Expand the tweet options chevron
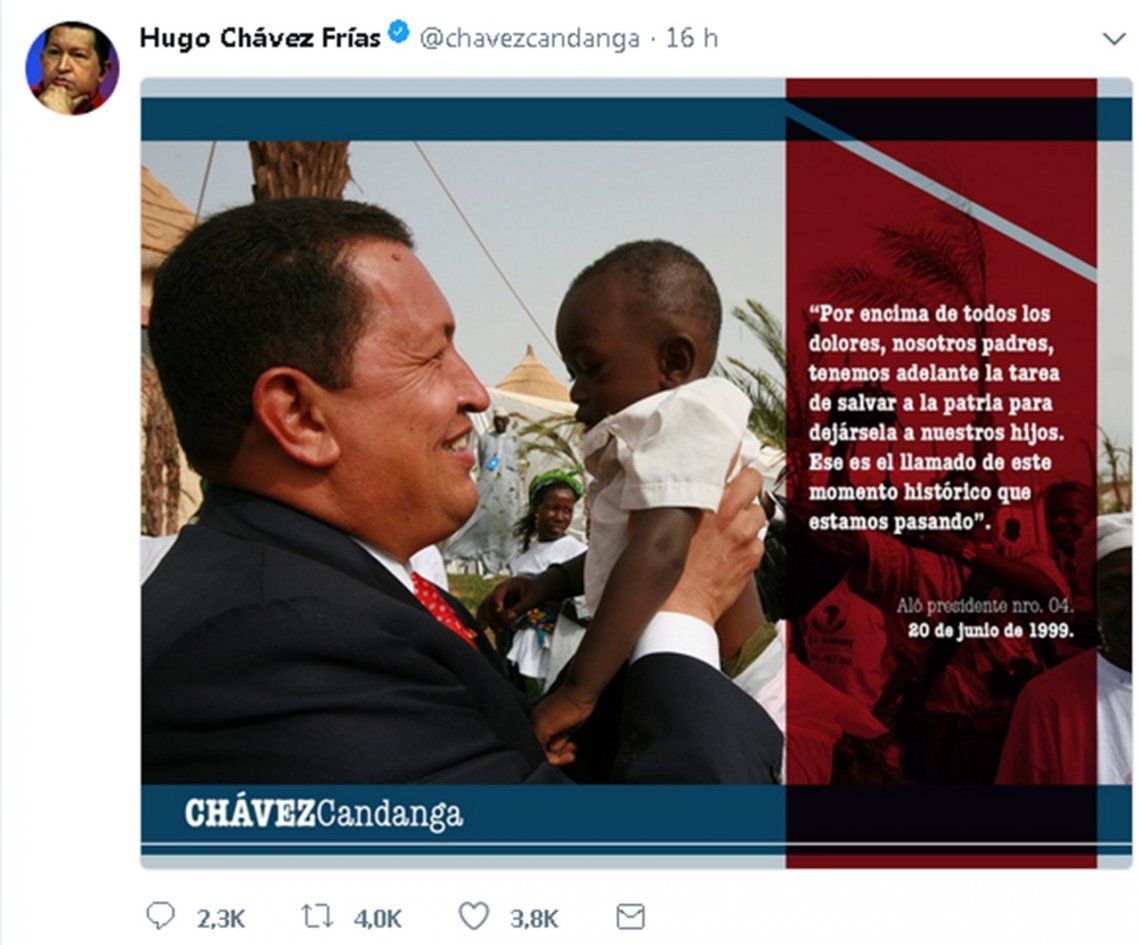Viewport: 1140px width, 945px height. point(1114,39)
